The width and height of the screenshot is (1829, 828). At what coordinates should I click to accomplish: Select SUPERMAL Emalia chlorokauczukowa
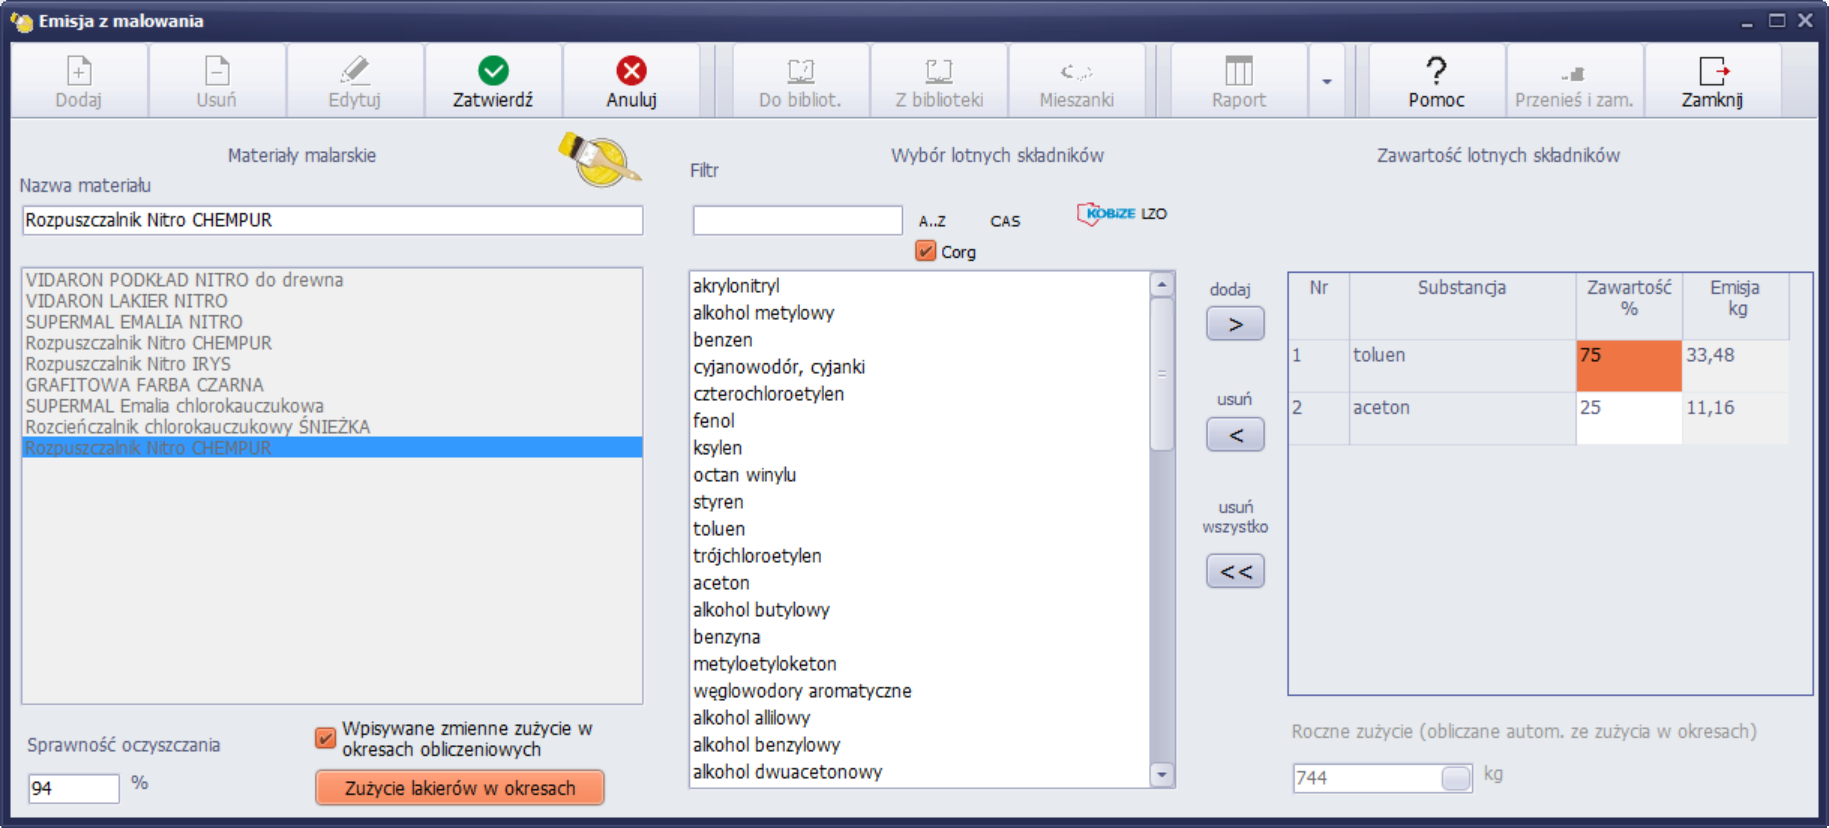332,406
